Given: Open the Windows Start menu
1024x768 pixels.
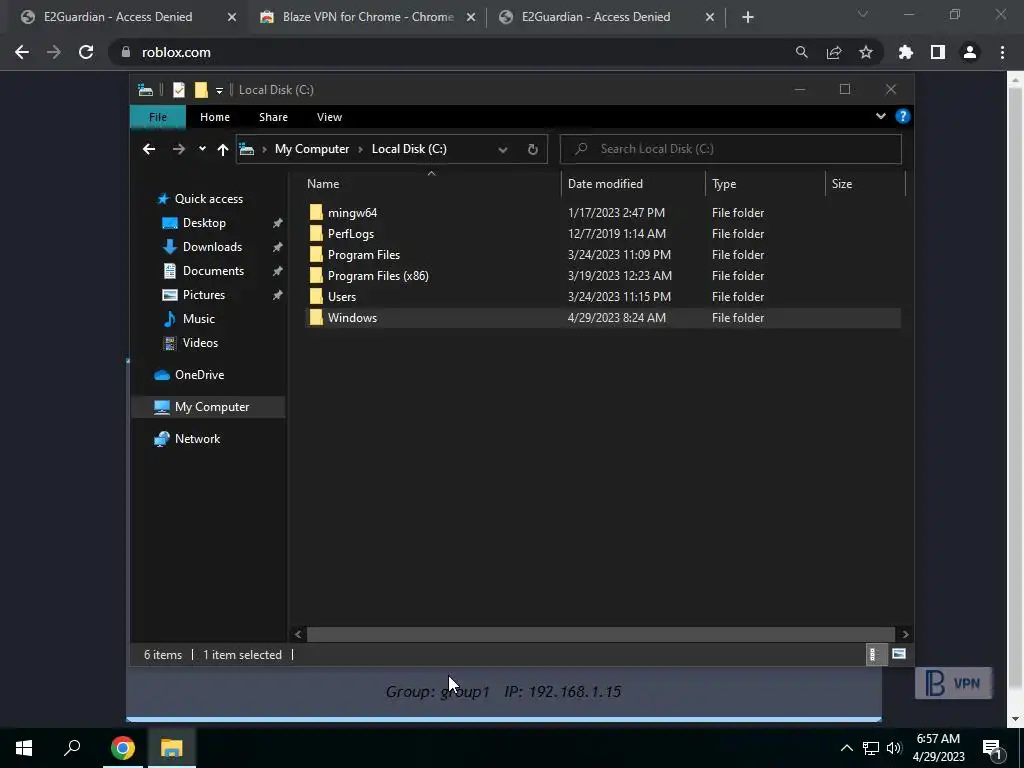Looking at the screenshot, I should click(24, 748).
